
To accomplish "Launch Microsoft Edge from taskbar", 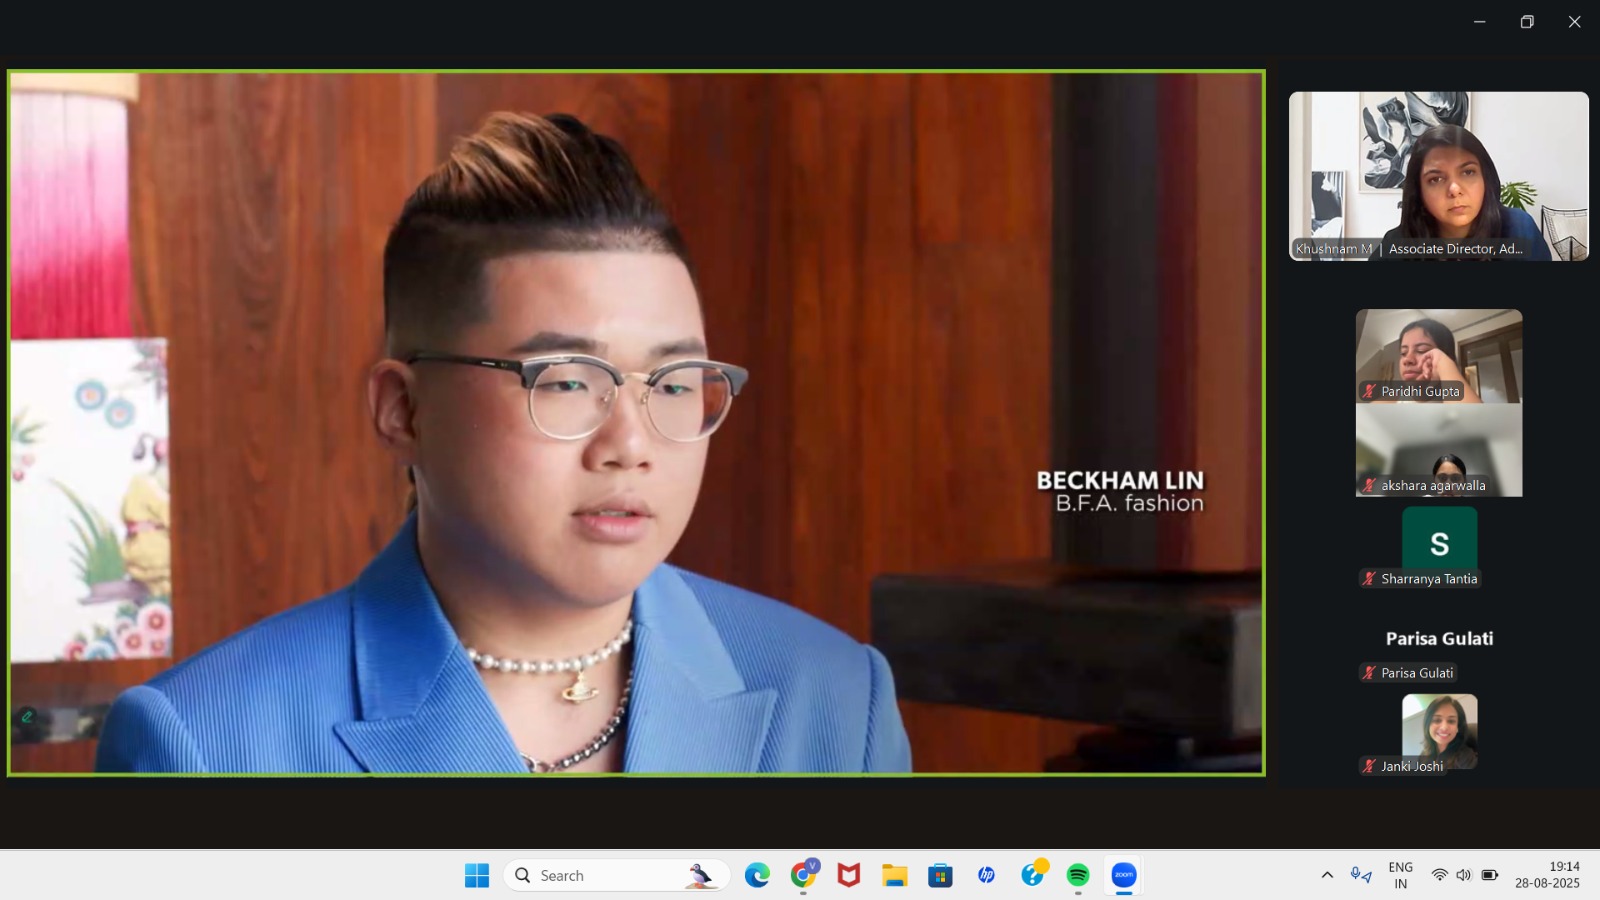I will [757, 875].
